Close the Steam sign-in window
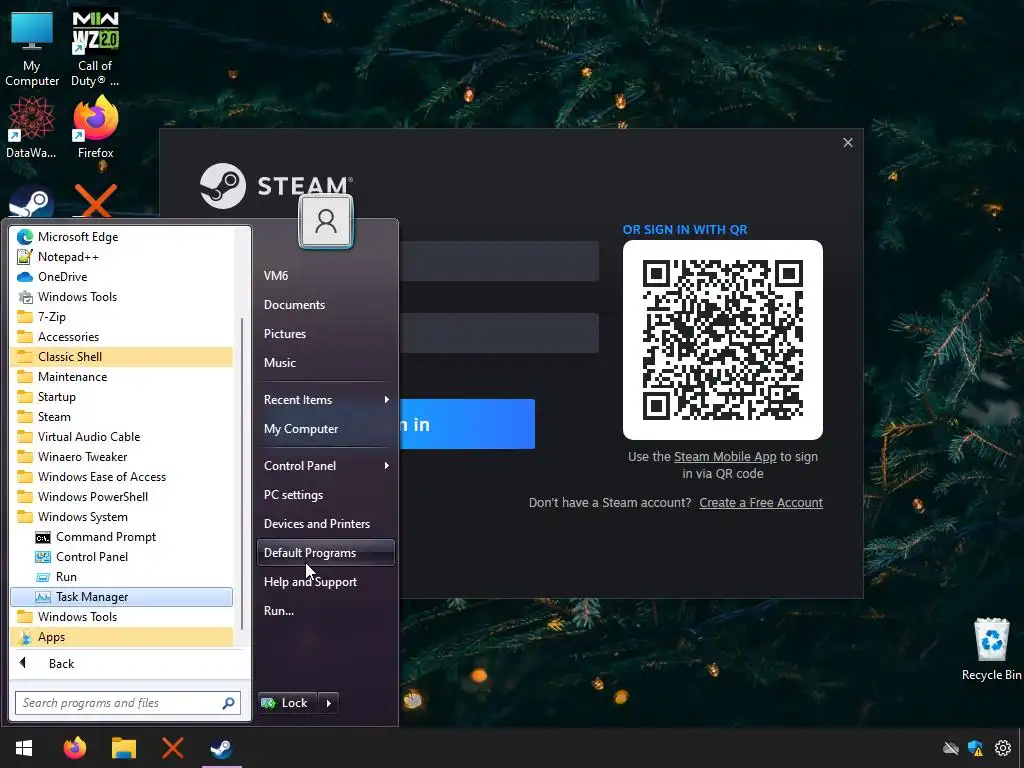This screenshot has height=768, width=1024. (x=848, y=142)
